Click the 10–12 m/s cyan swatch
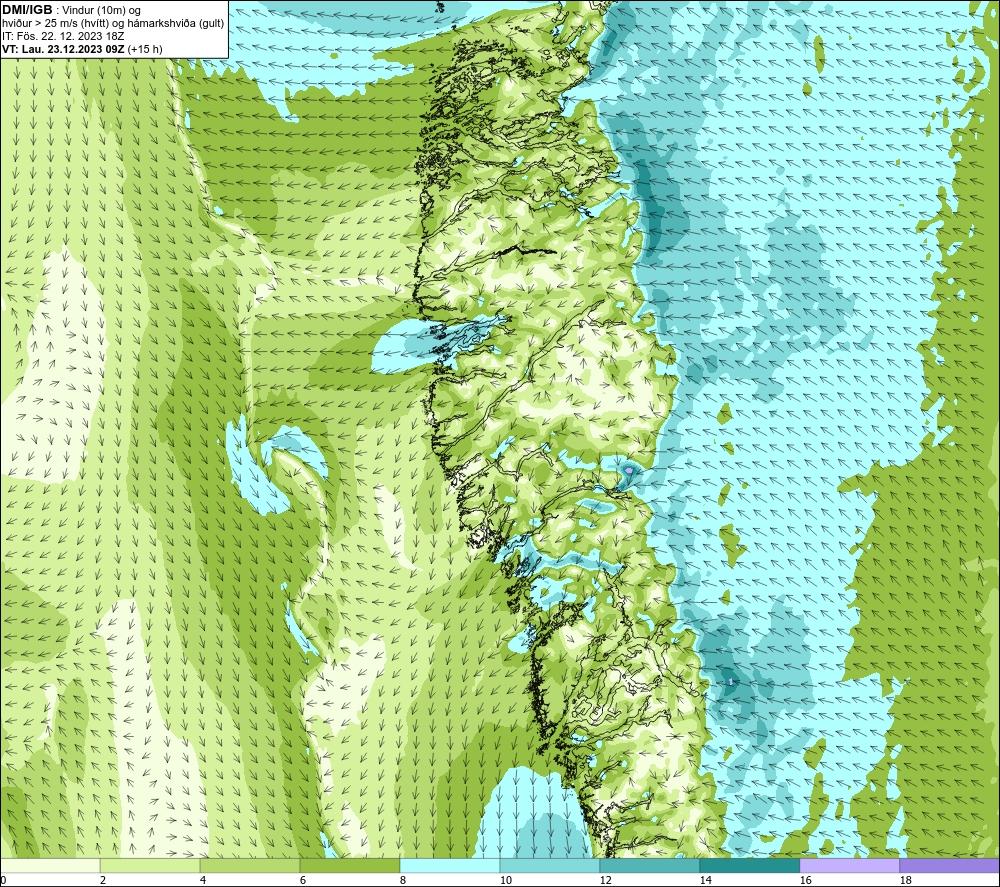Image resolution: width=1000 pixels, height=887 pixels. point(550,865)
